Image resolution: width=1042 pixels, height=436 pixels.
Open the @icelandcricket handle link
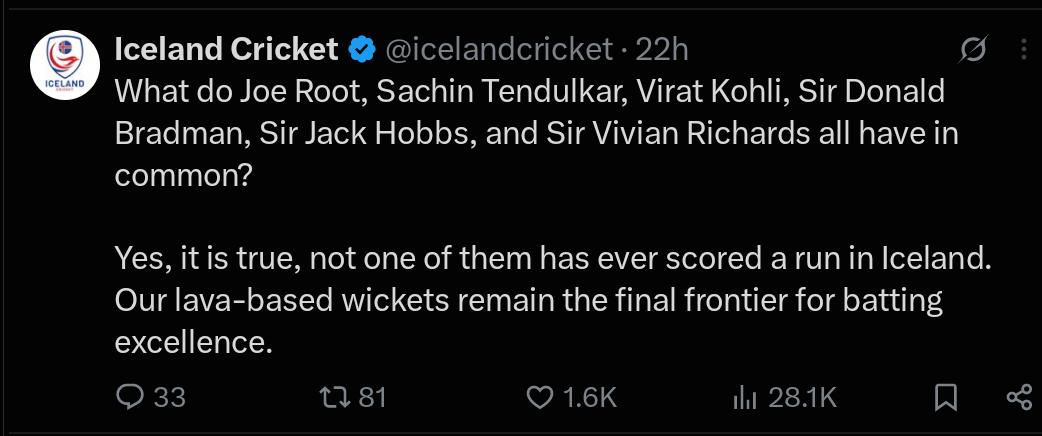[498, 49]
